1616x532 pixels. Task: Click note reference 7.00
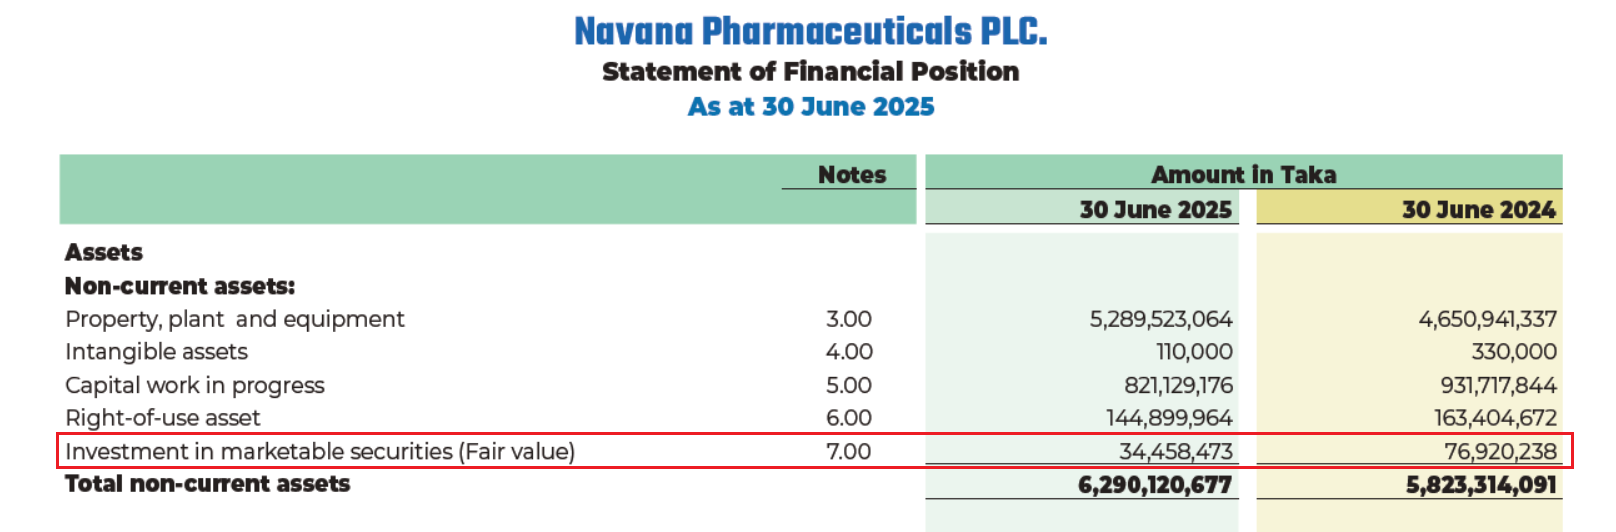848,452
